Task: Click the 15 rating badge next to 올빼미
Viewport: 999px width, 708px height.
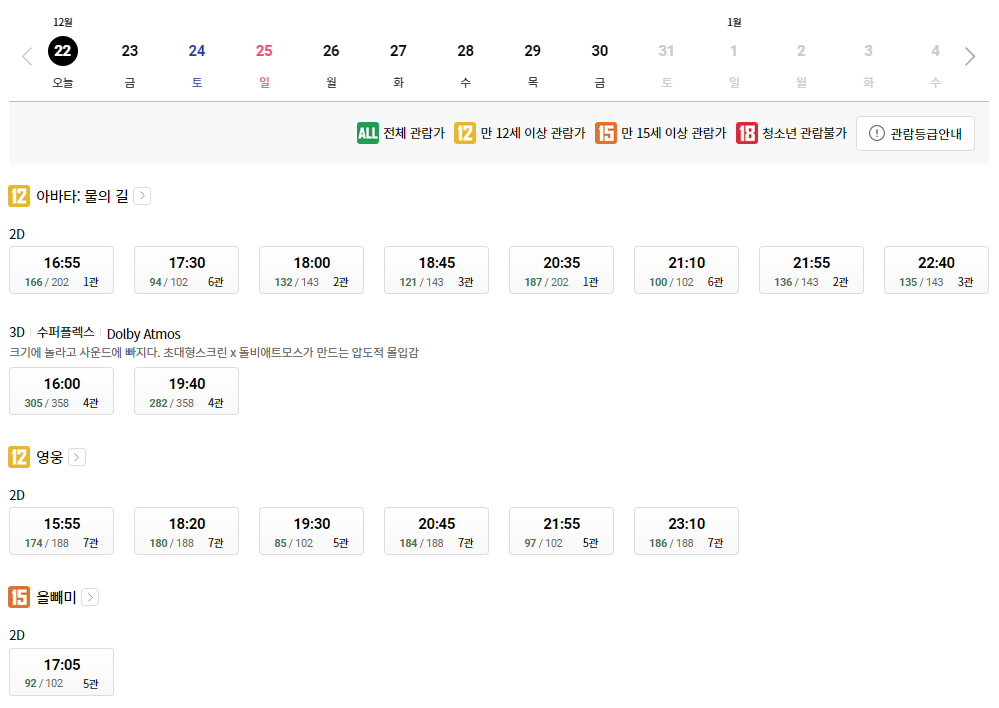Action: click(x=18, y=597)
